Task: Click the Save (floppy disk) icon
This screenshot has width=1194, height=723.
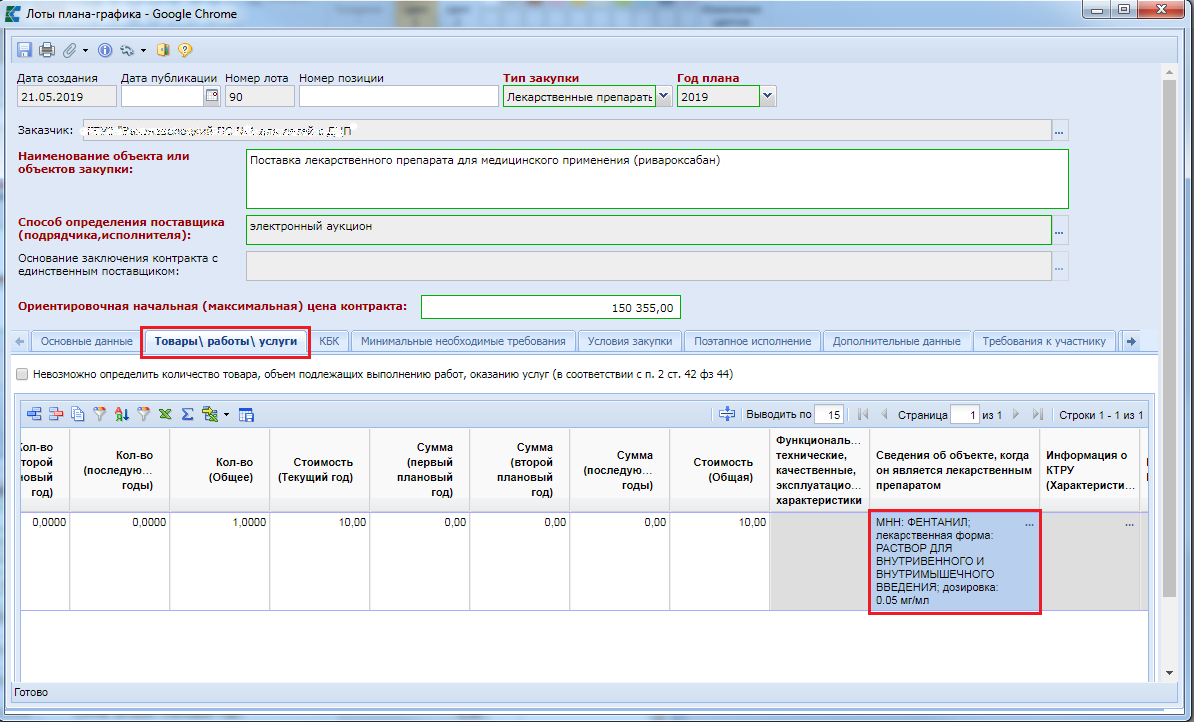Action: [24, 50]
